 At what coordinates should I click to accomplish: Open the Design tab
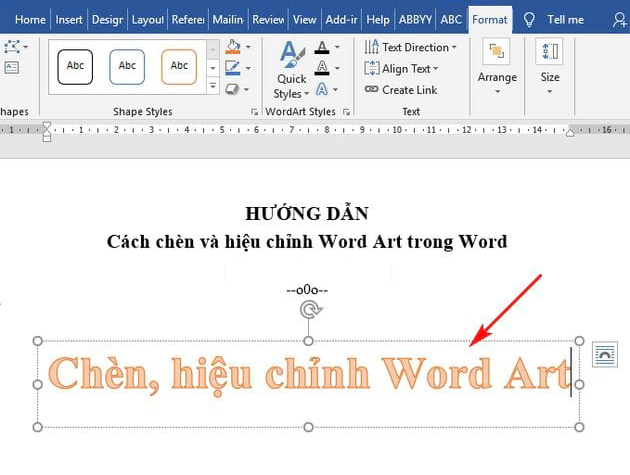107,20
